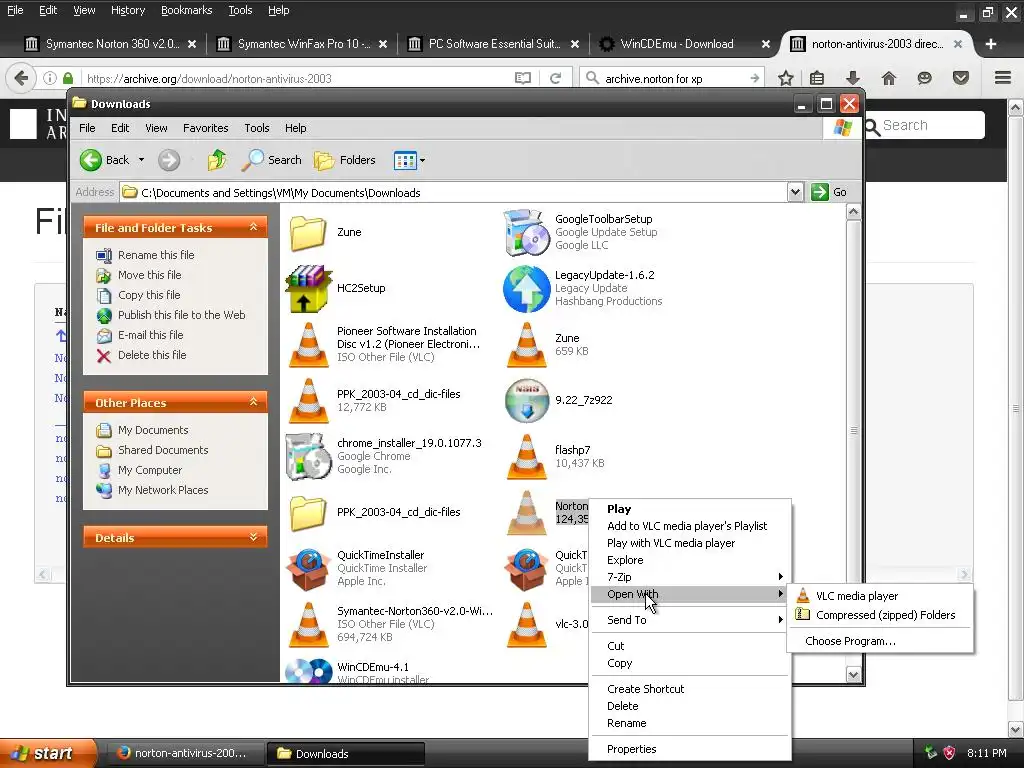Select the vlc-3.0 file icon
This screenshot has height=768, width=1024.
[527, 625]
